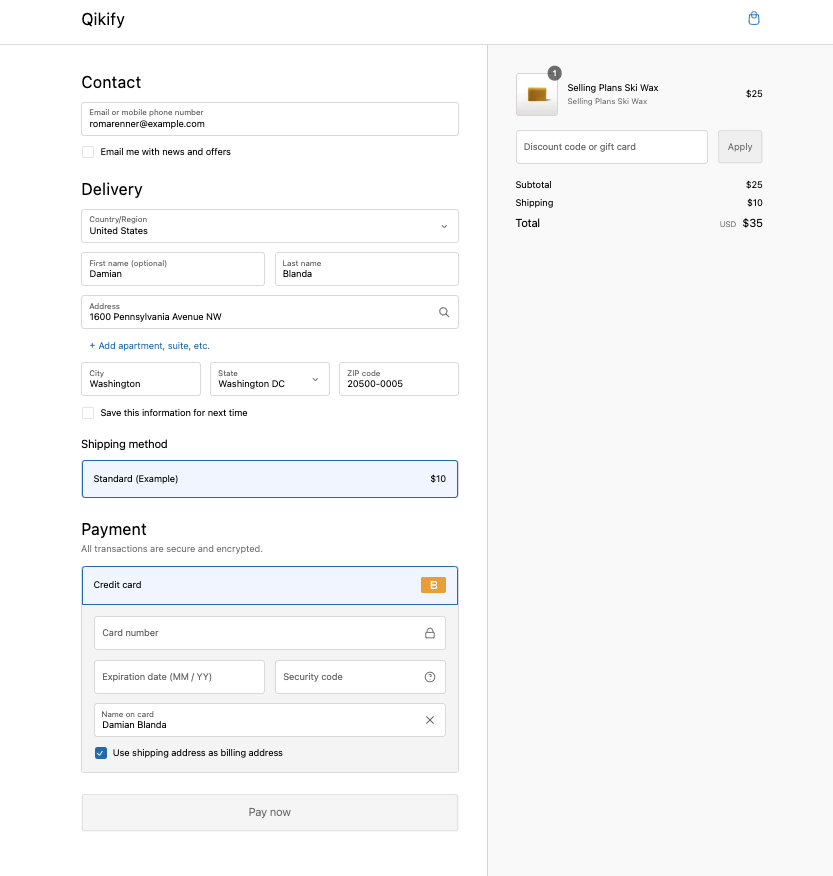
Task: Click the Pay now button
Action: click(270, 812)
